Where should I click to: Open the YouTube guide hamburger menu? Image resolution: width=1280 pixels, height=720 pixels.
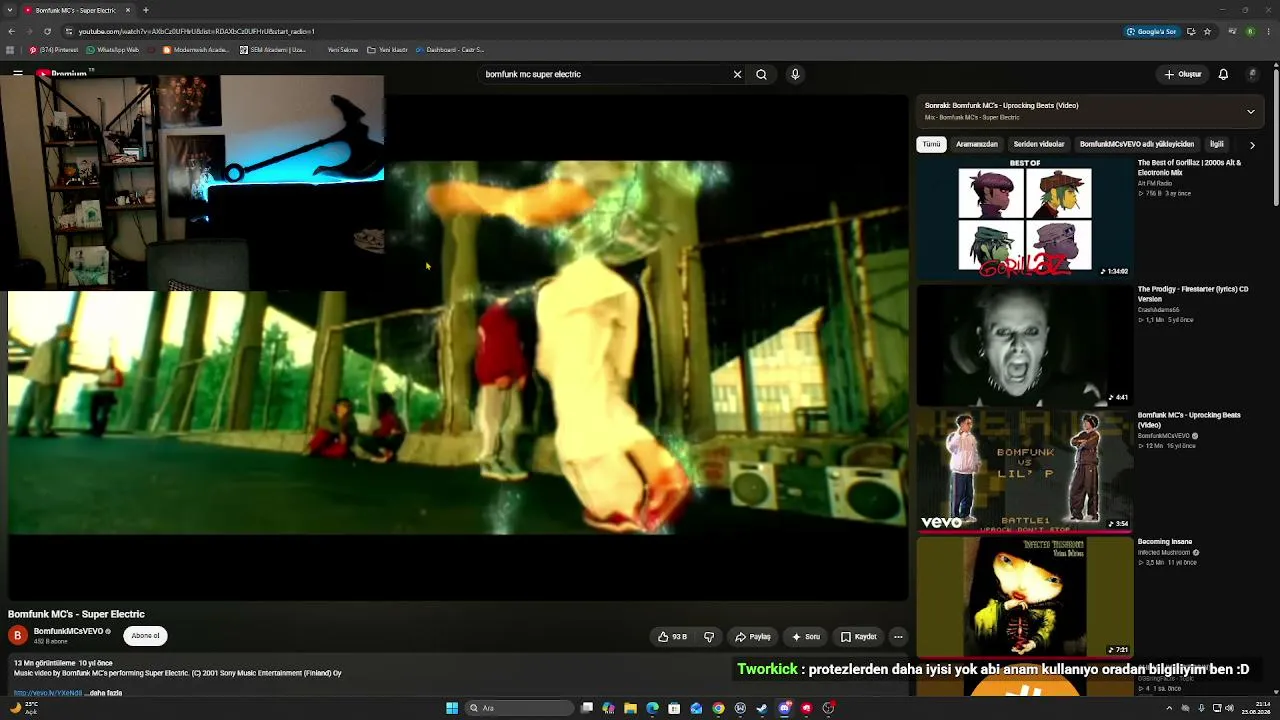[18, 74]
